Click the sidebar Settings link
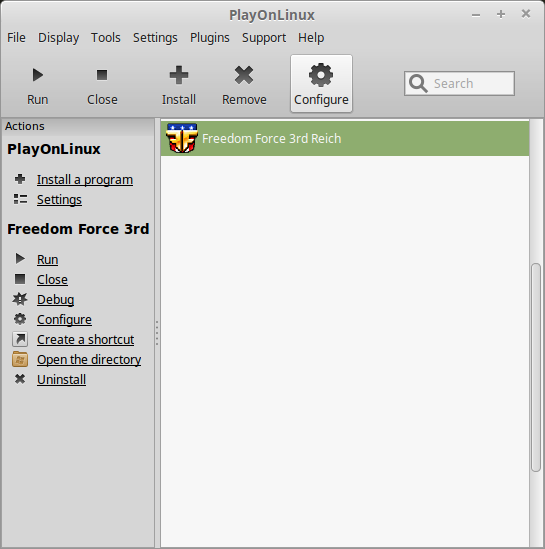This screenshot has width=545, height=549. pyautogui.click(x=60, y=200)
